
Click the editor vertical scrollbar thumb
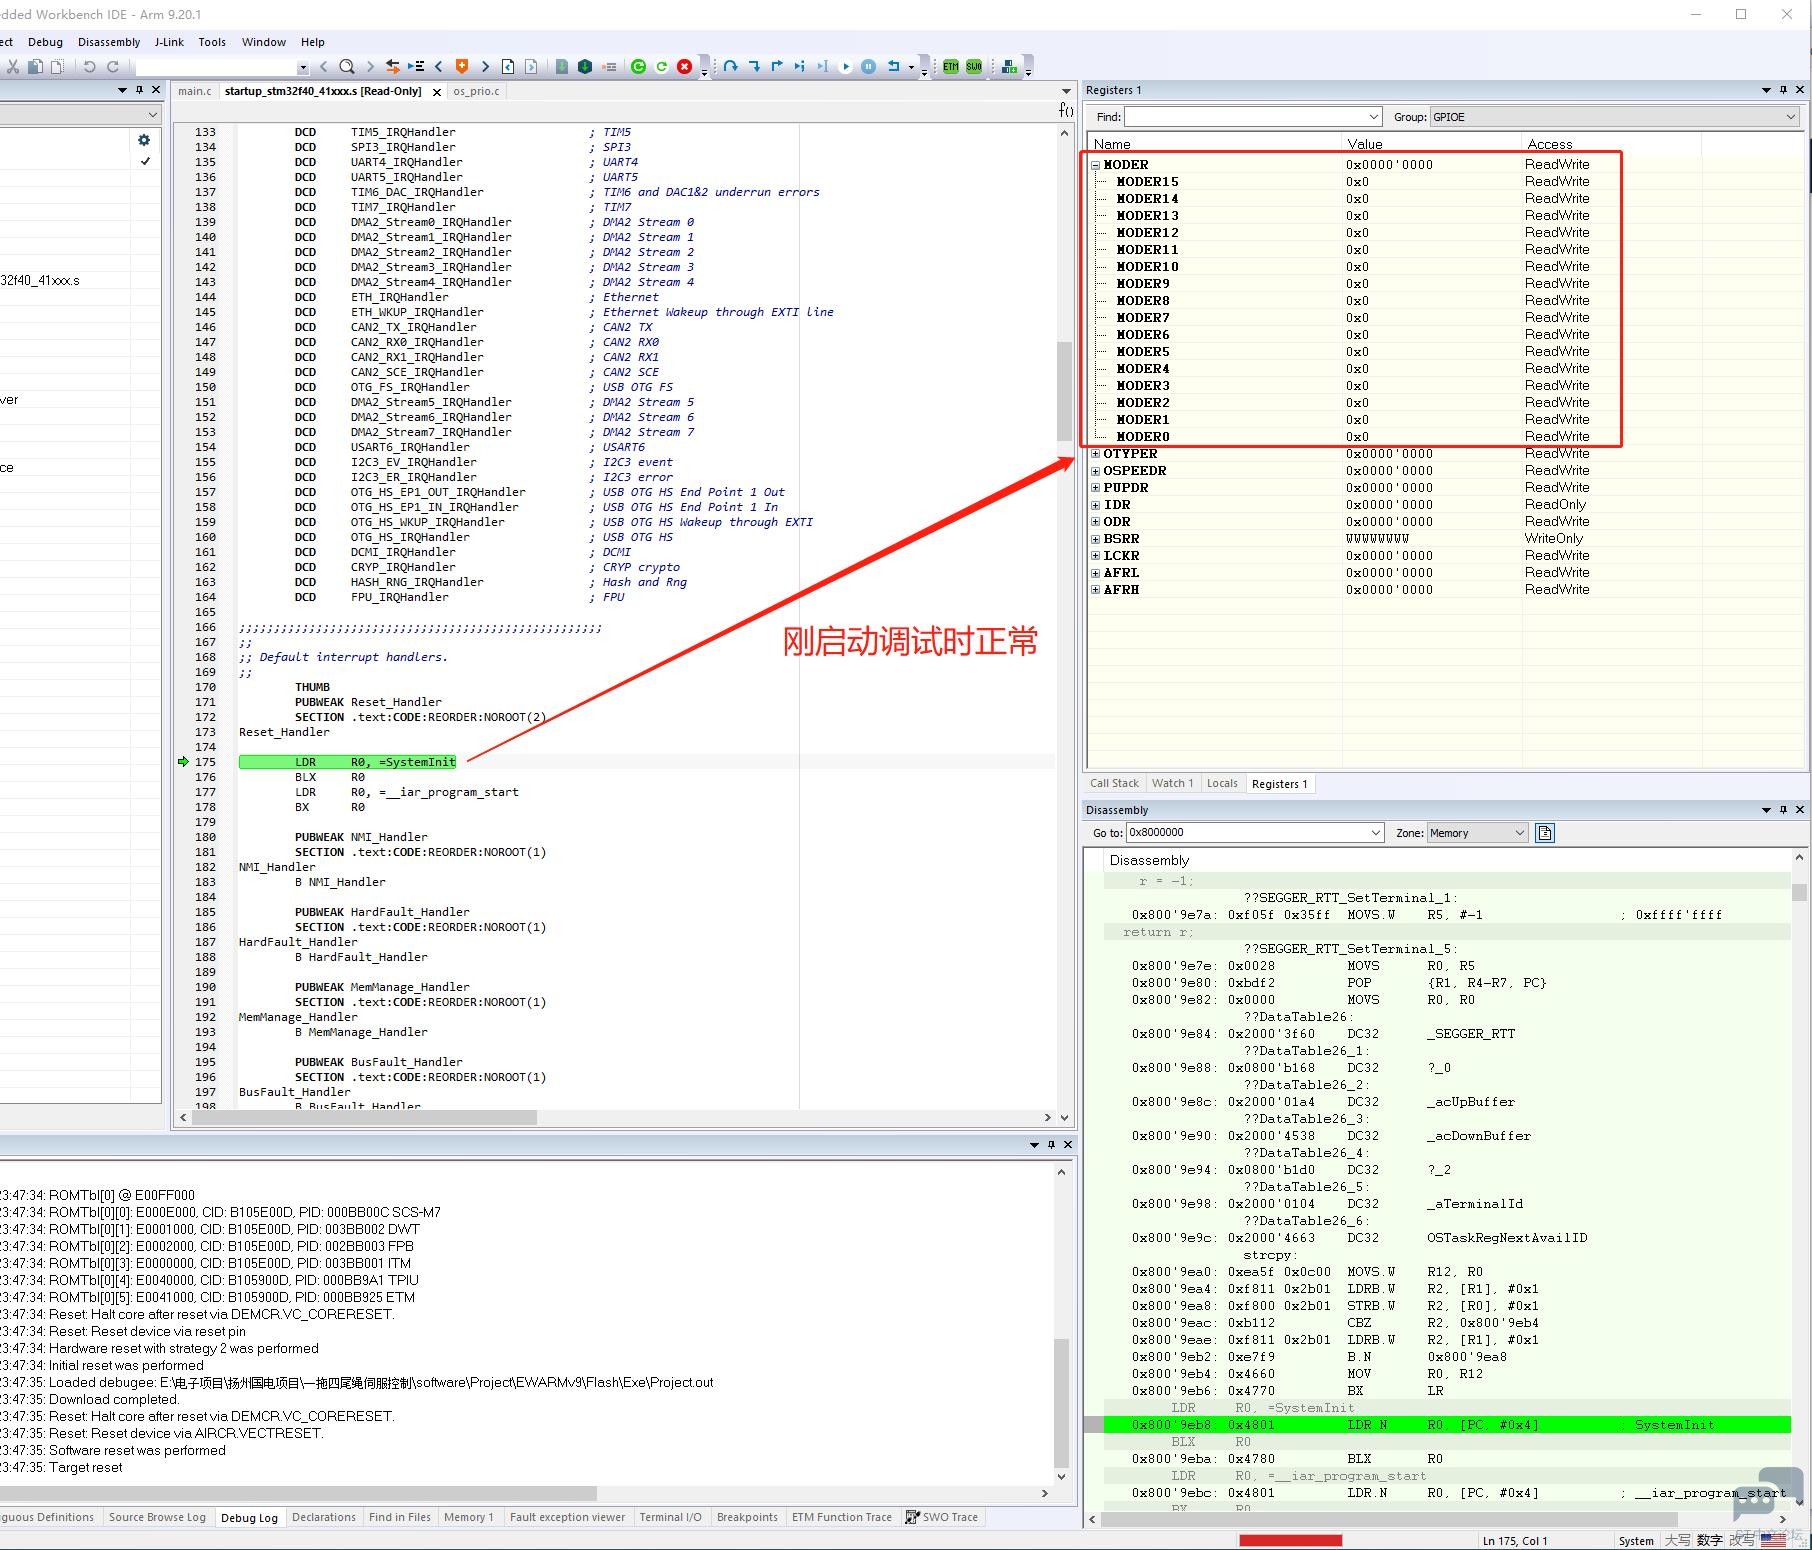1064,390
